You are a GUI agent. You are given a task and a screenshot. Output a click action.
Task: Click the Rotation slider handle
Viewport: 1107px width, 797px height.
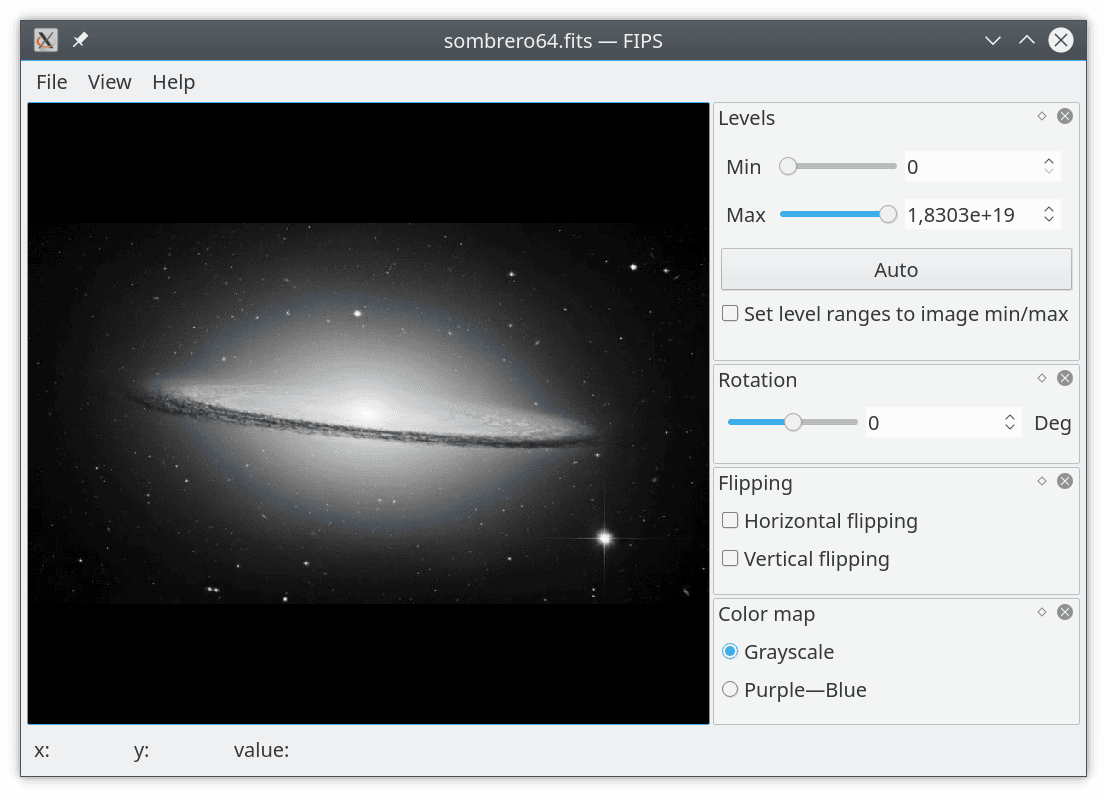pos(793,422)
